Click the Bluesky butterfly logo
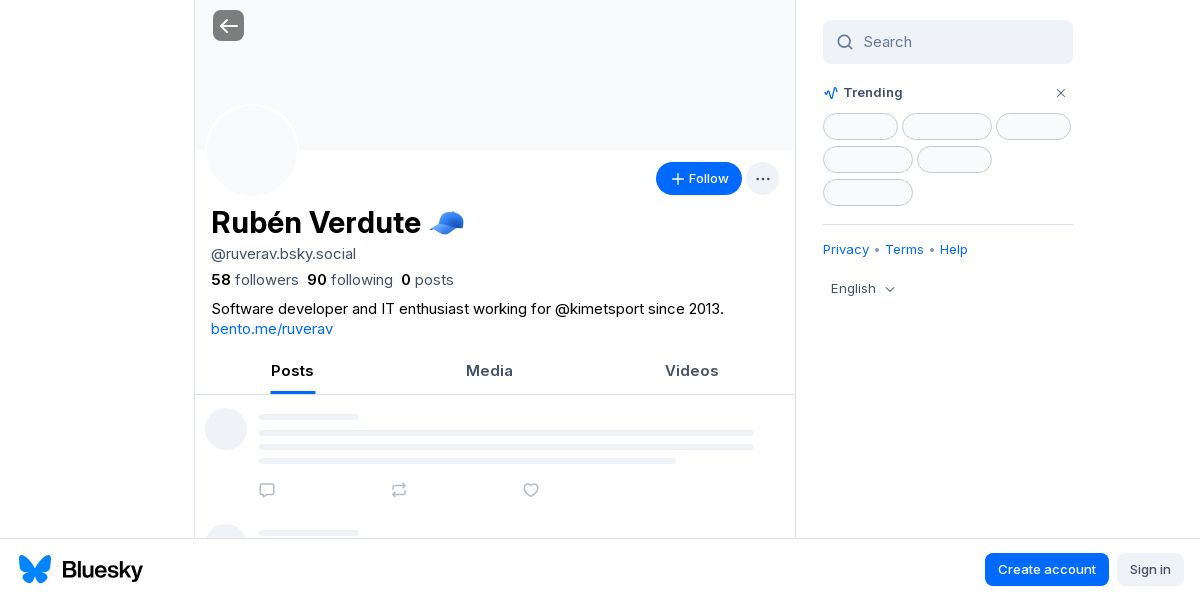Screen dimensions: 1200x600 tap(35, 569)
